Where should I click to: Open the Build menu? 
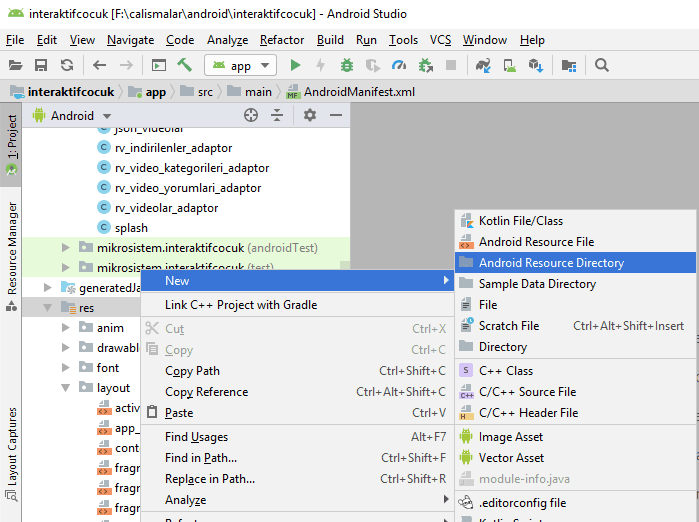pos(330,40)
